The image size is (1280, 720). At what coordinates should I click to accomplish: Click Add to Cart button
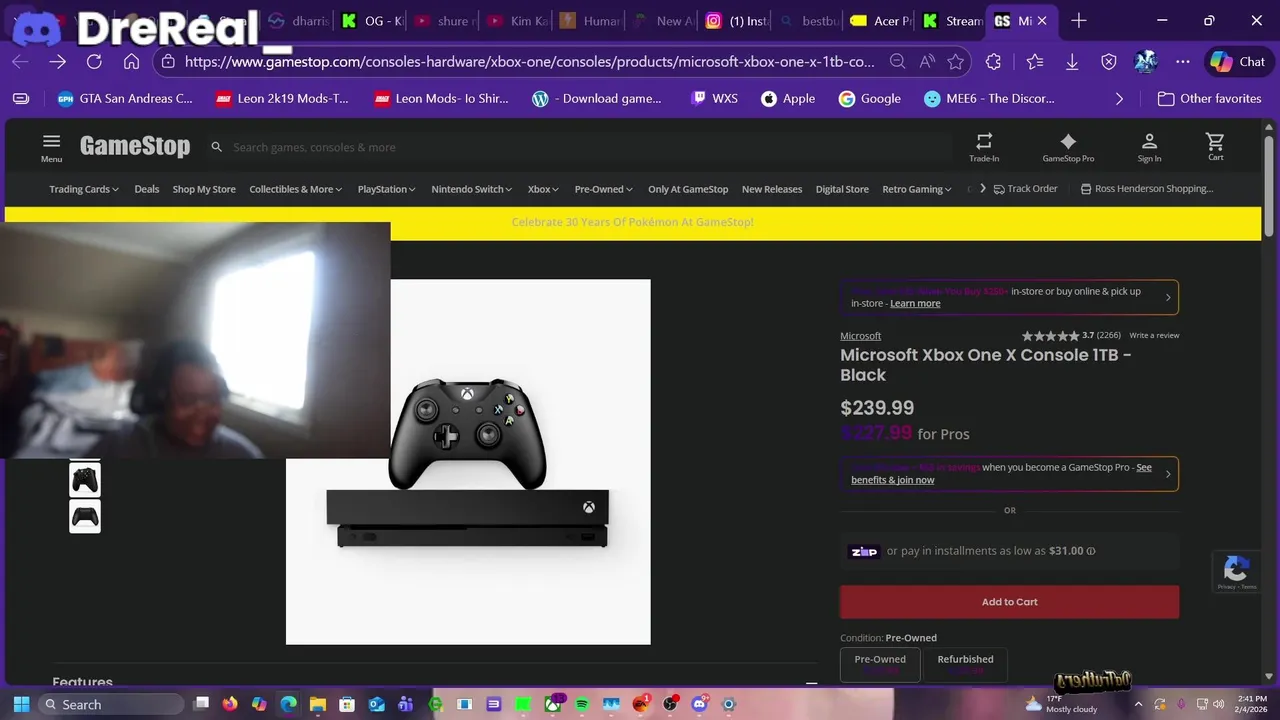click(x=1009, y=602)
